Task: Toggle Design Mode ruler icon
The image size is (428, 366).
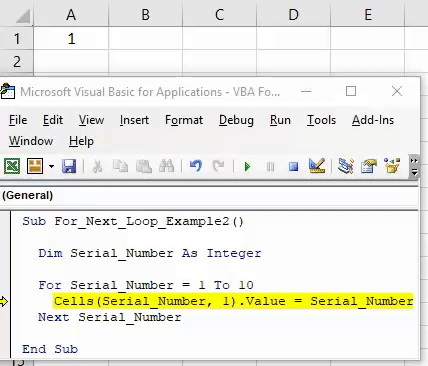Action: [x=317, y=166]
